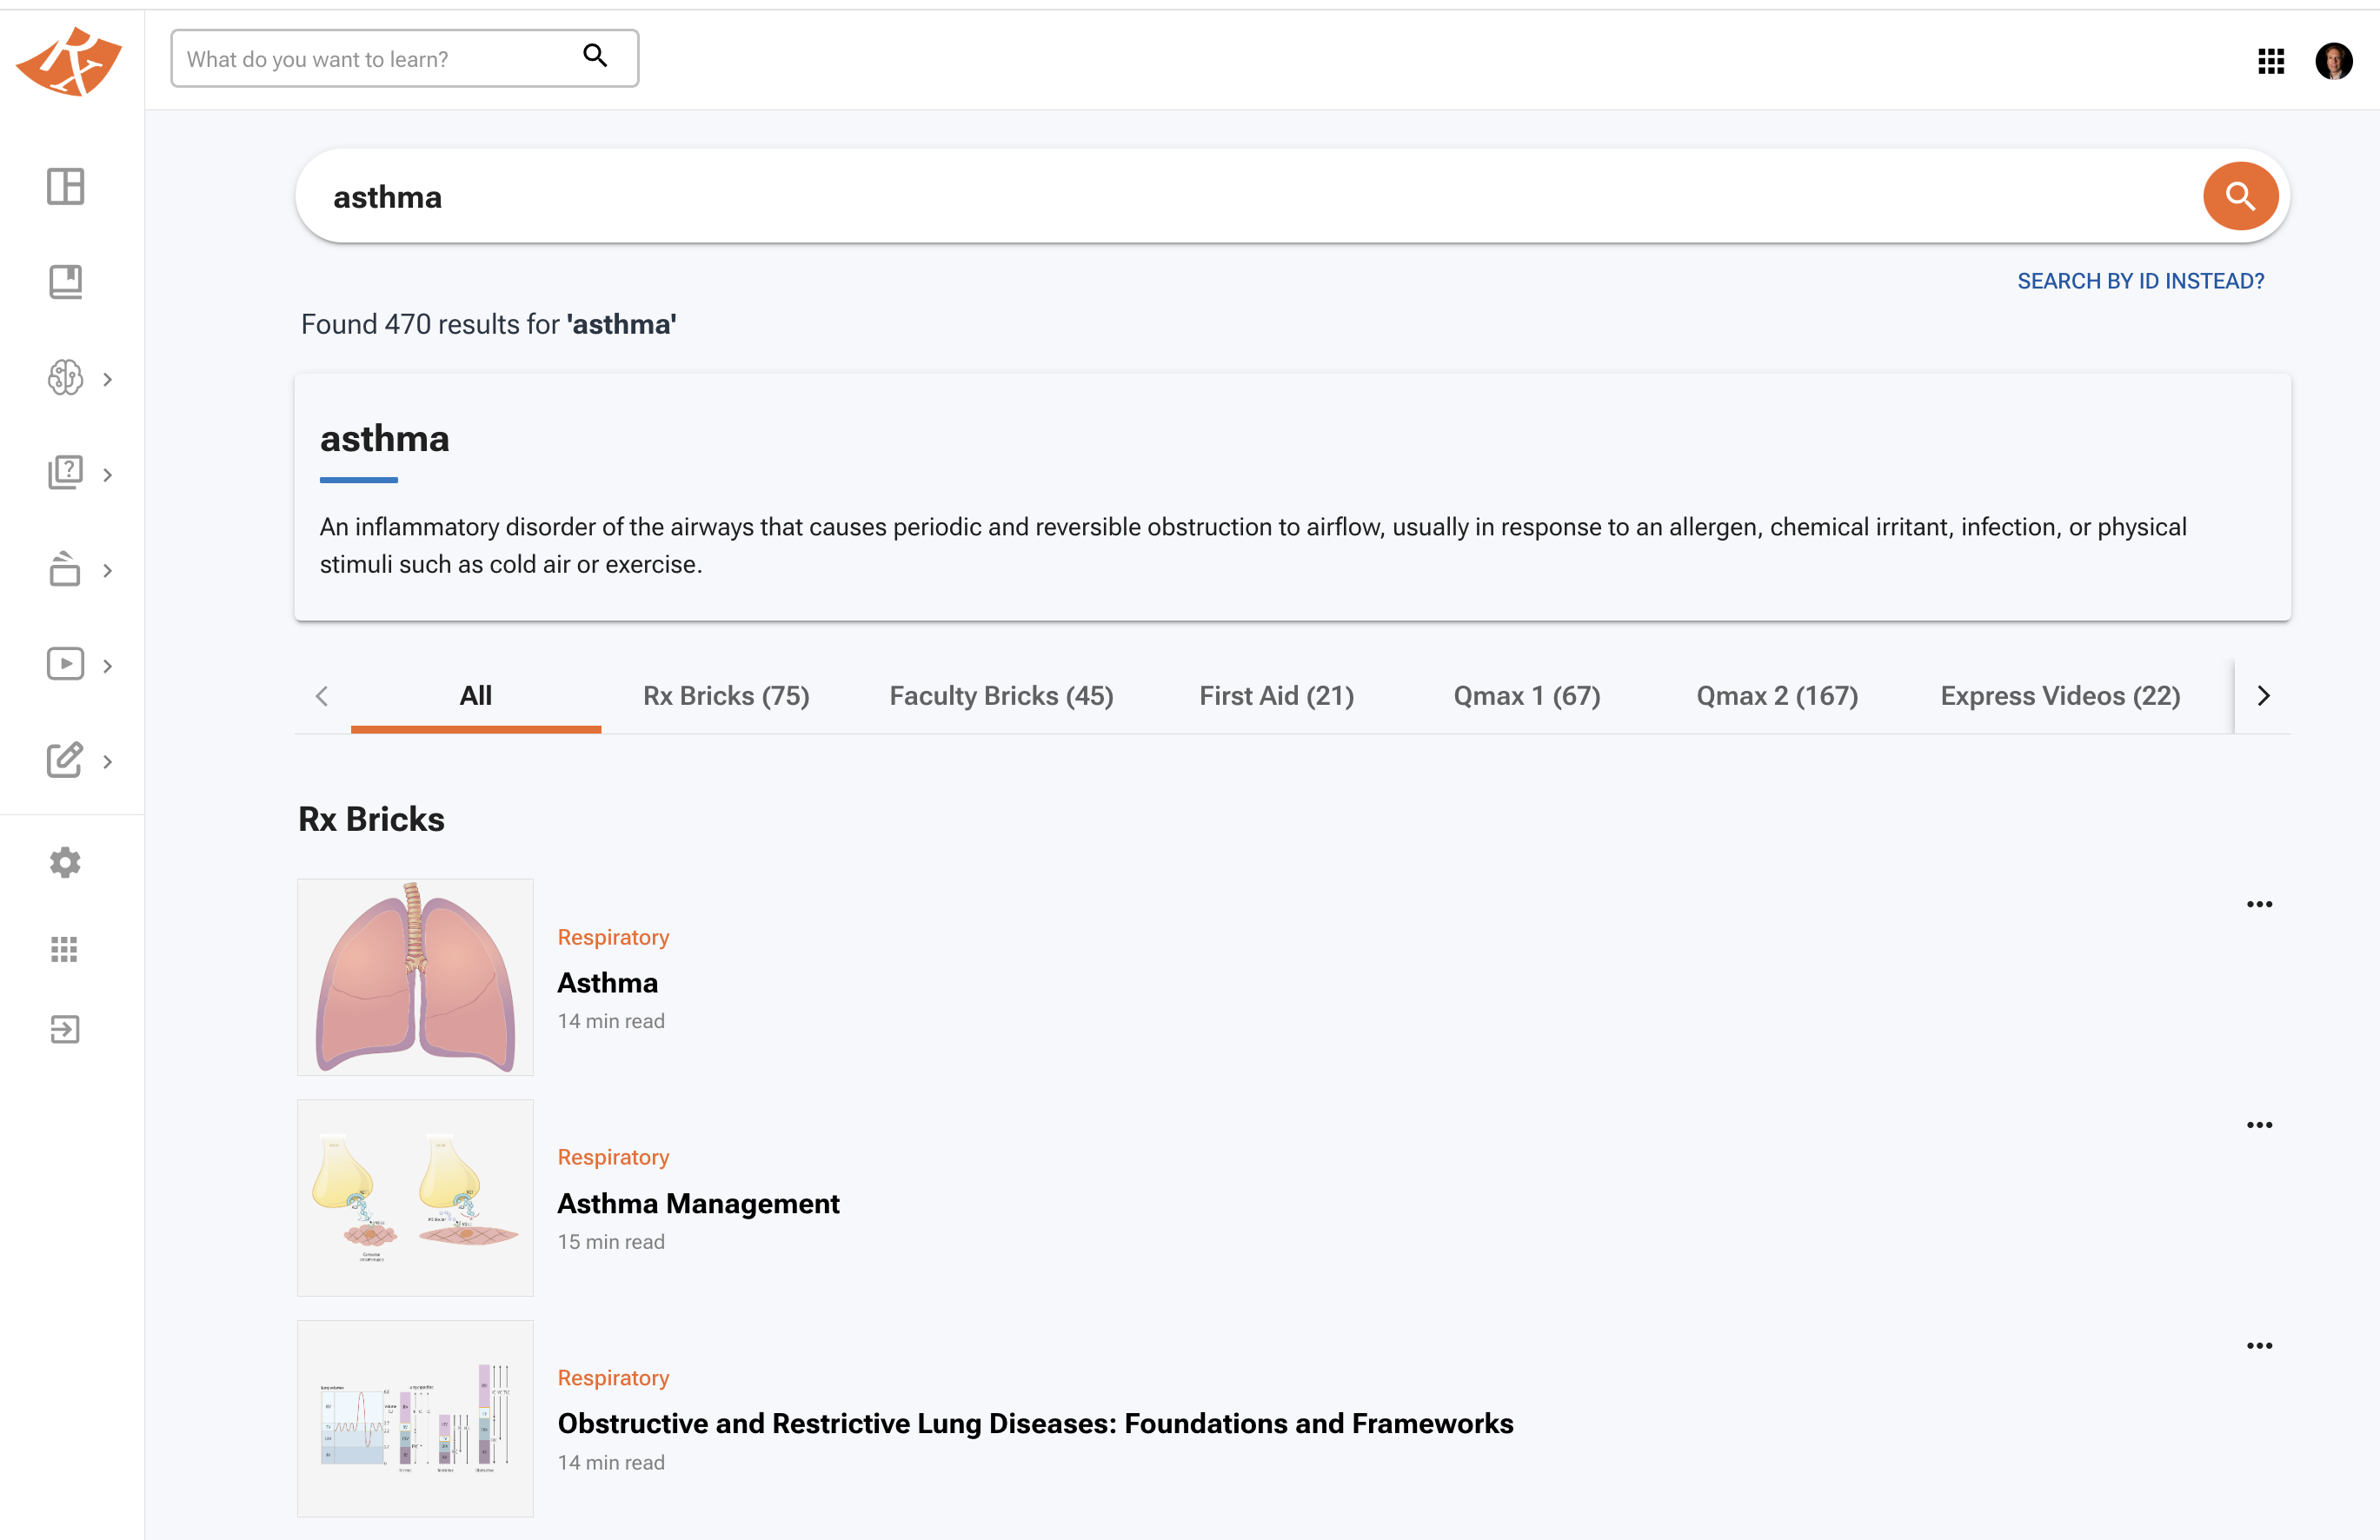Open the videos icon in the sidebar
Image resolution: width=2380 pixels, height=1540 pixels.
coord(65,664)
